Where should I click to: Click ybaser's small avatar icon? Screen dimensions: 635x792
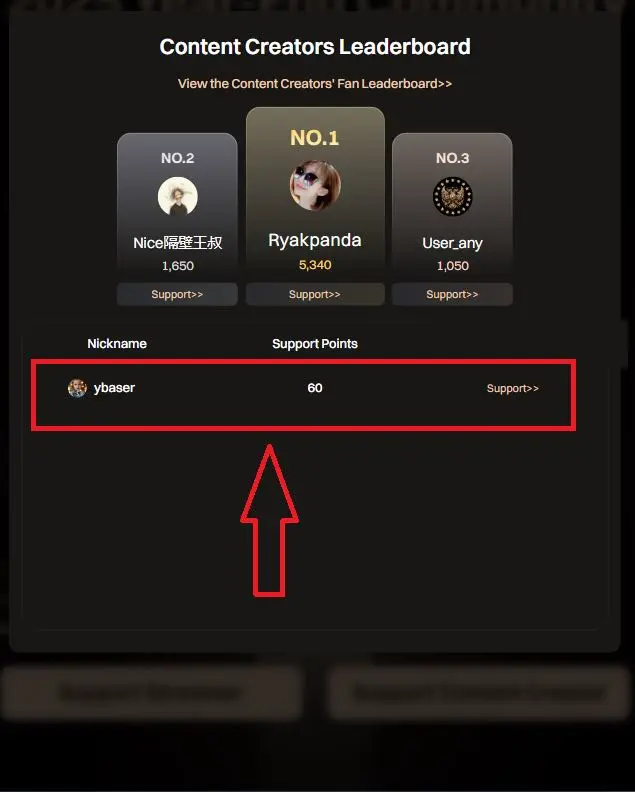point(77,388)
